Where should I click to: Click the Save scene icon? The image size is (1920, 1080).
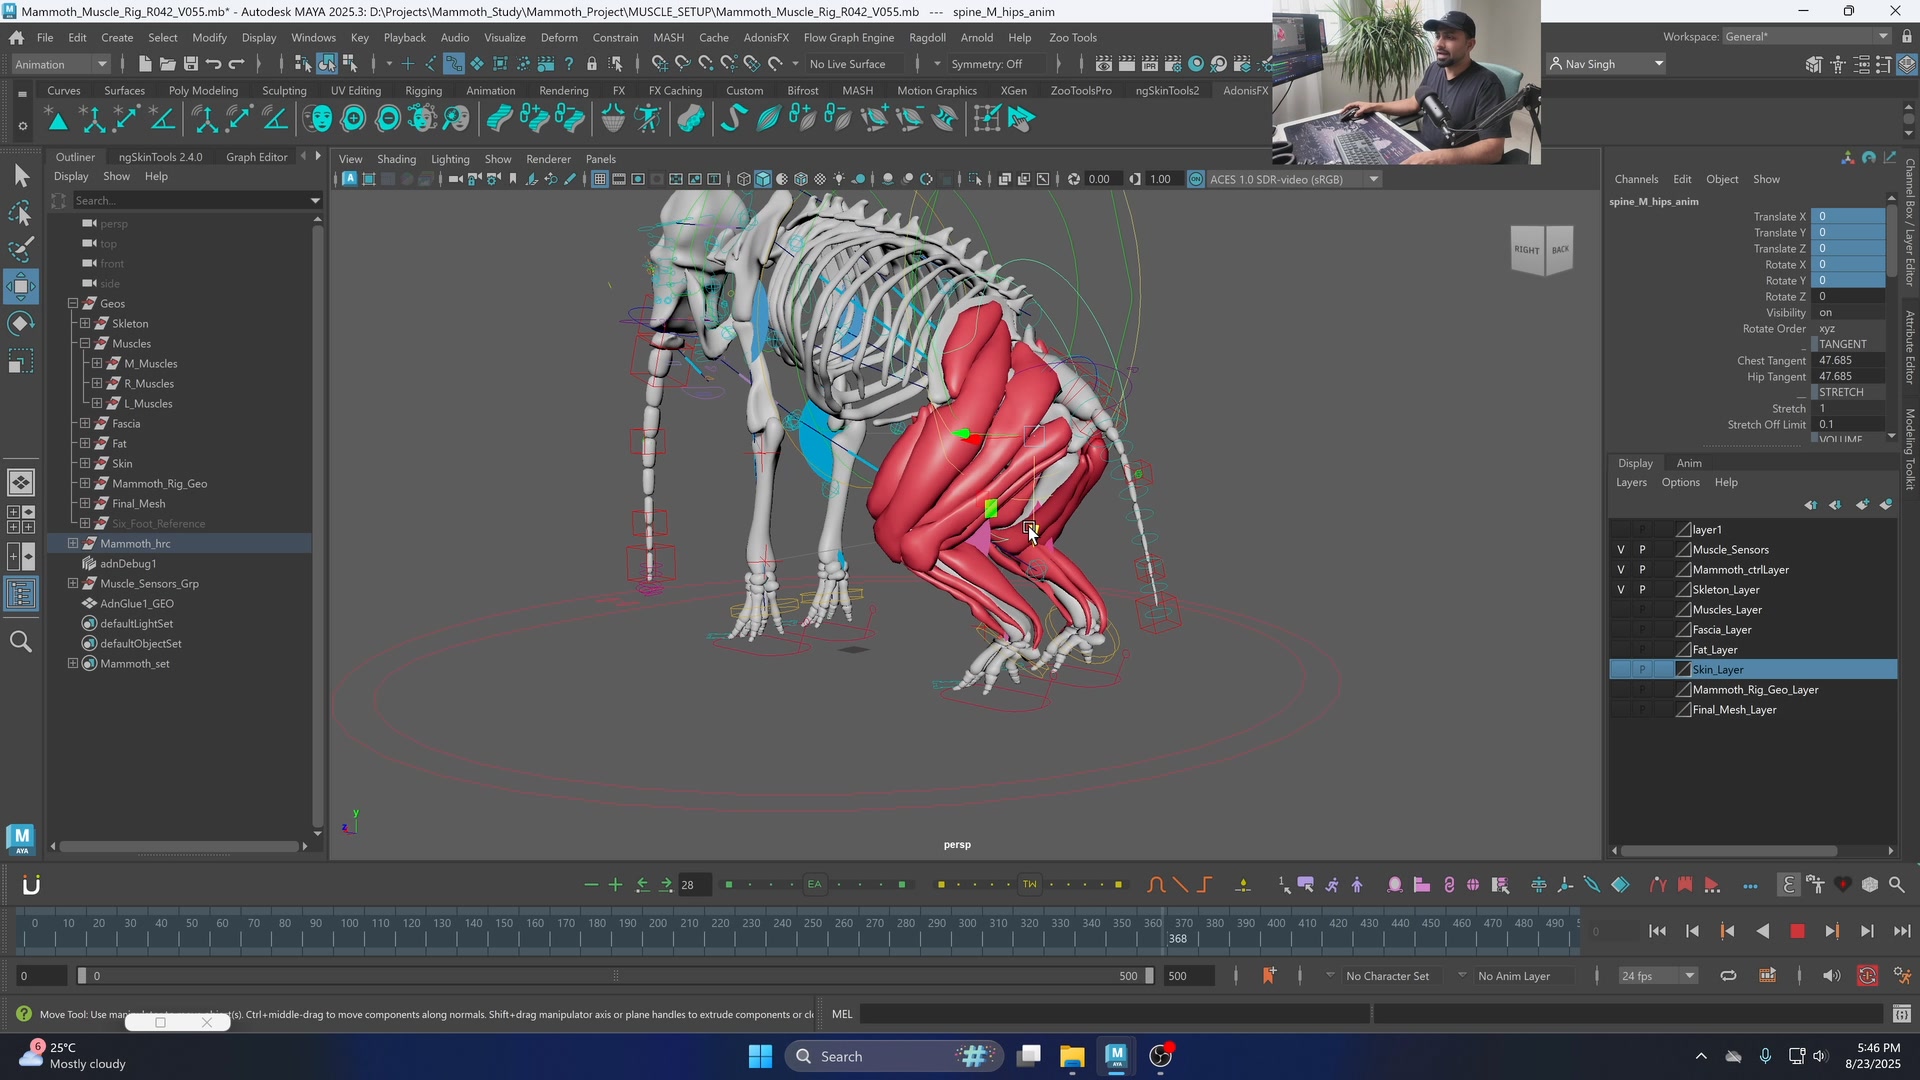point(190,64)
